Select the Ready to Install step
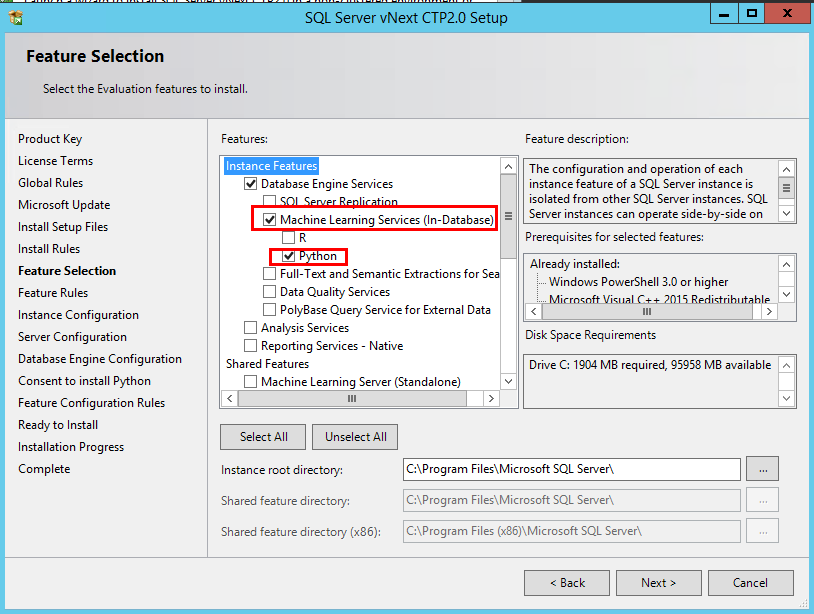This screenshot has width=814, height=614. tap(58, 425)
